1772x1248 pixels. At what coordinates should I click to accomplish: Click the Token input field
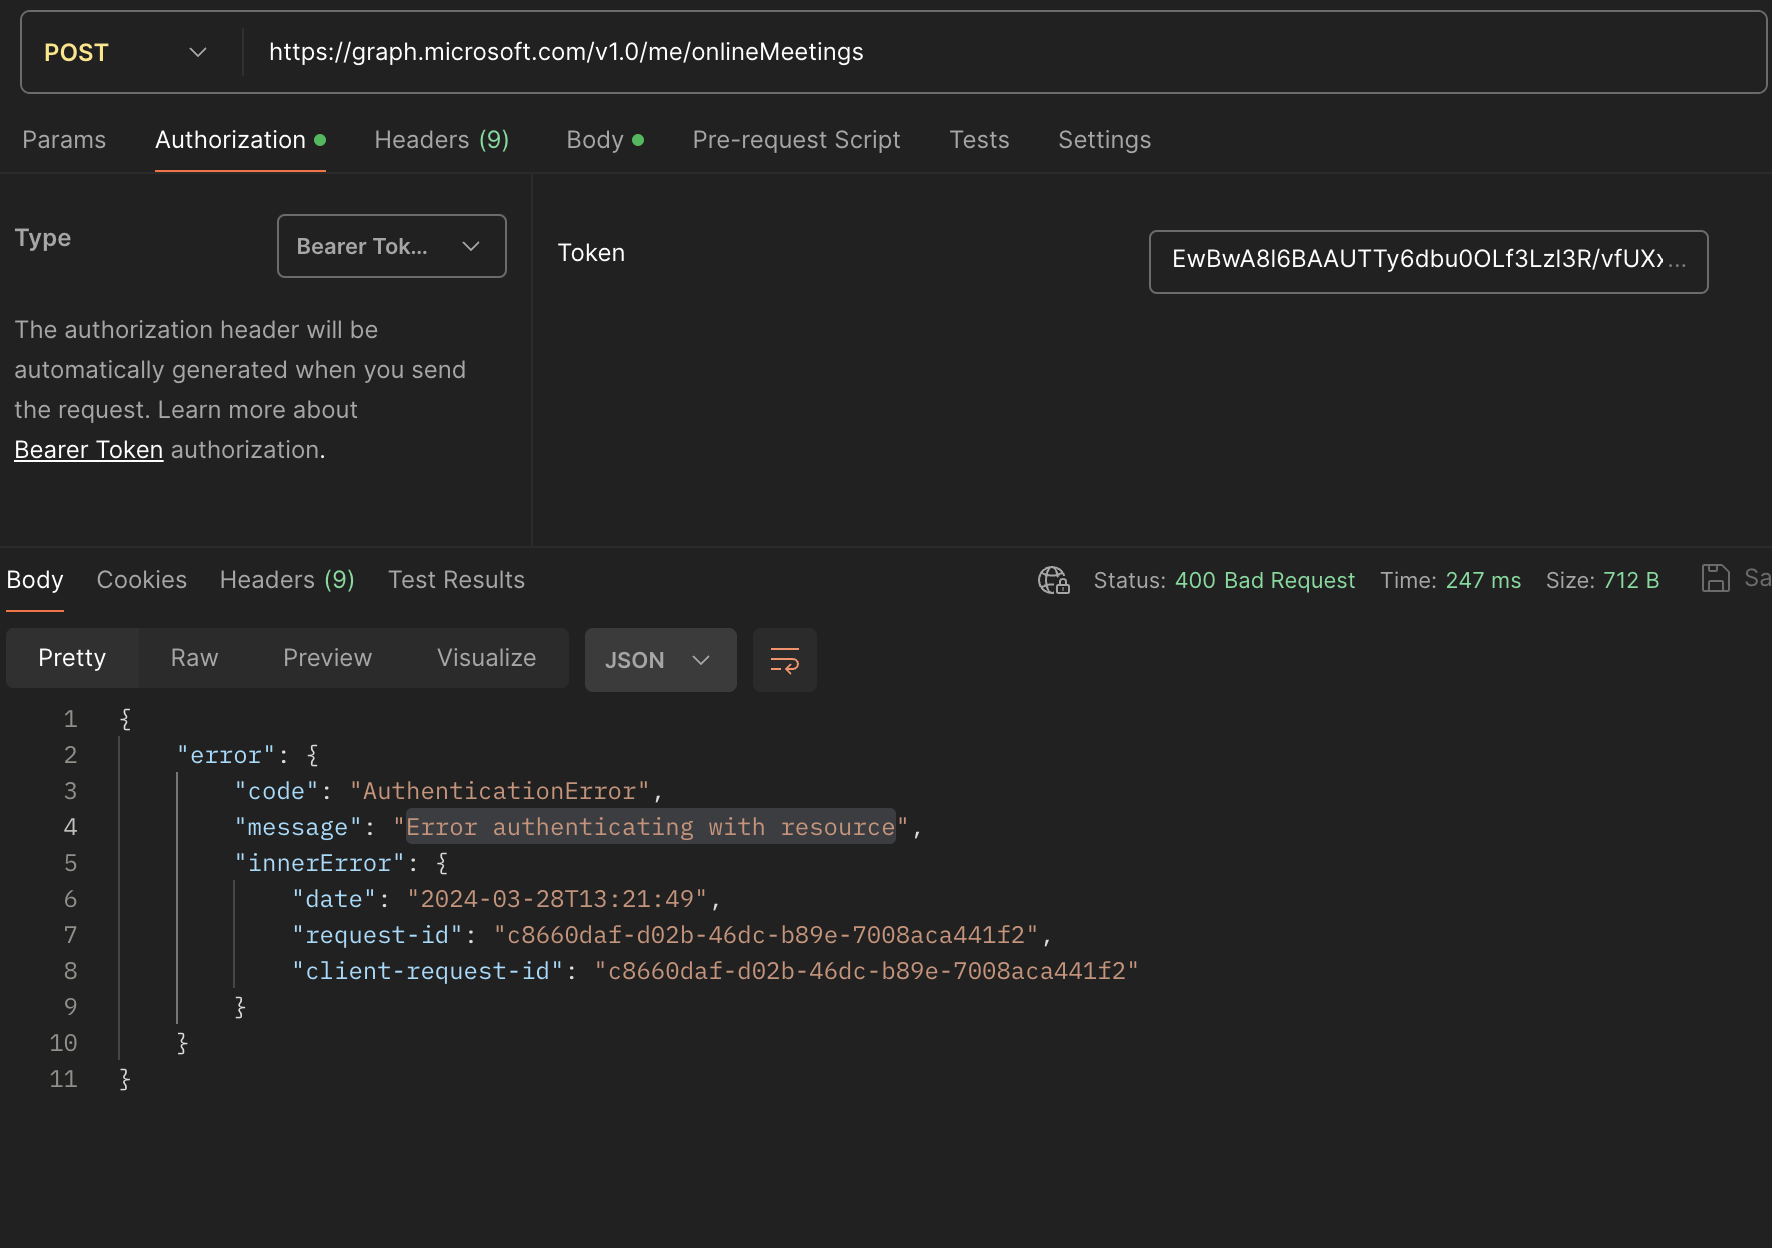click(x=1427, y=262)
